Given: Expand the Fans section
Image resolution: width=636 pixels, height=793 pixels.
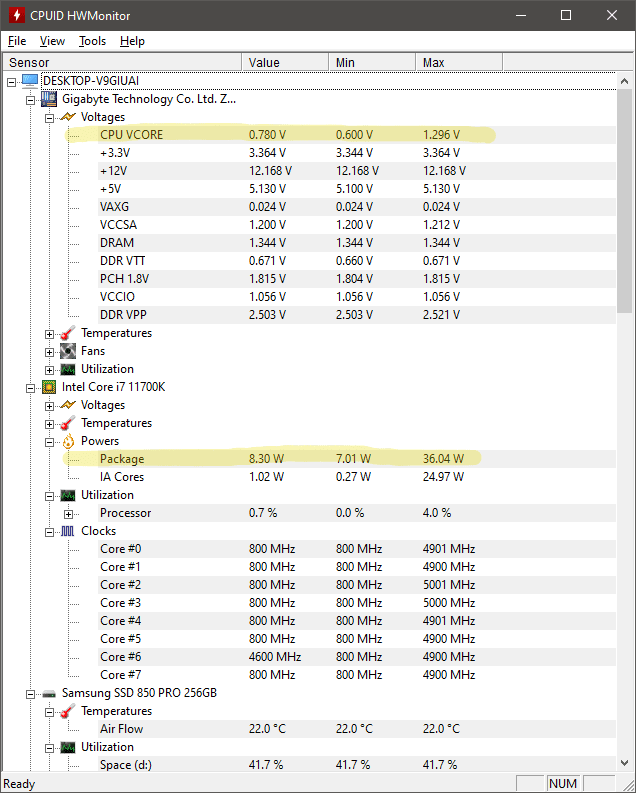Looking at the screenshot, I should tap(49, 352).
